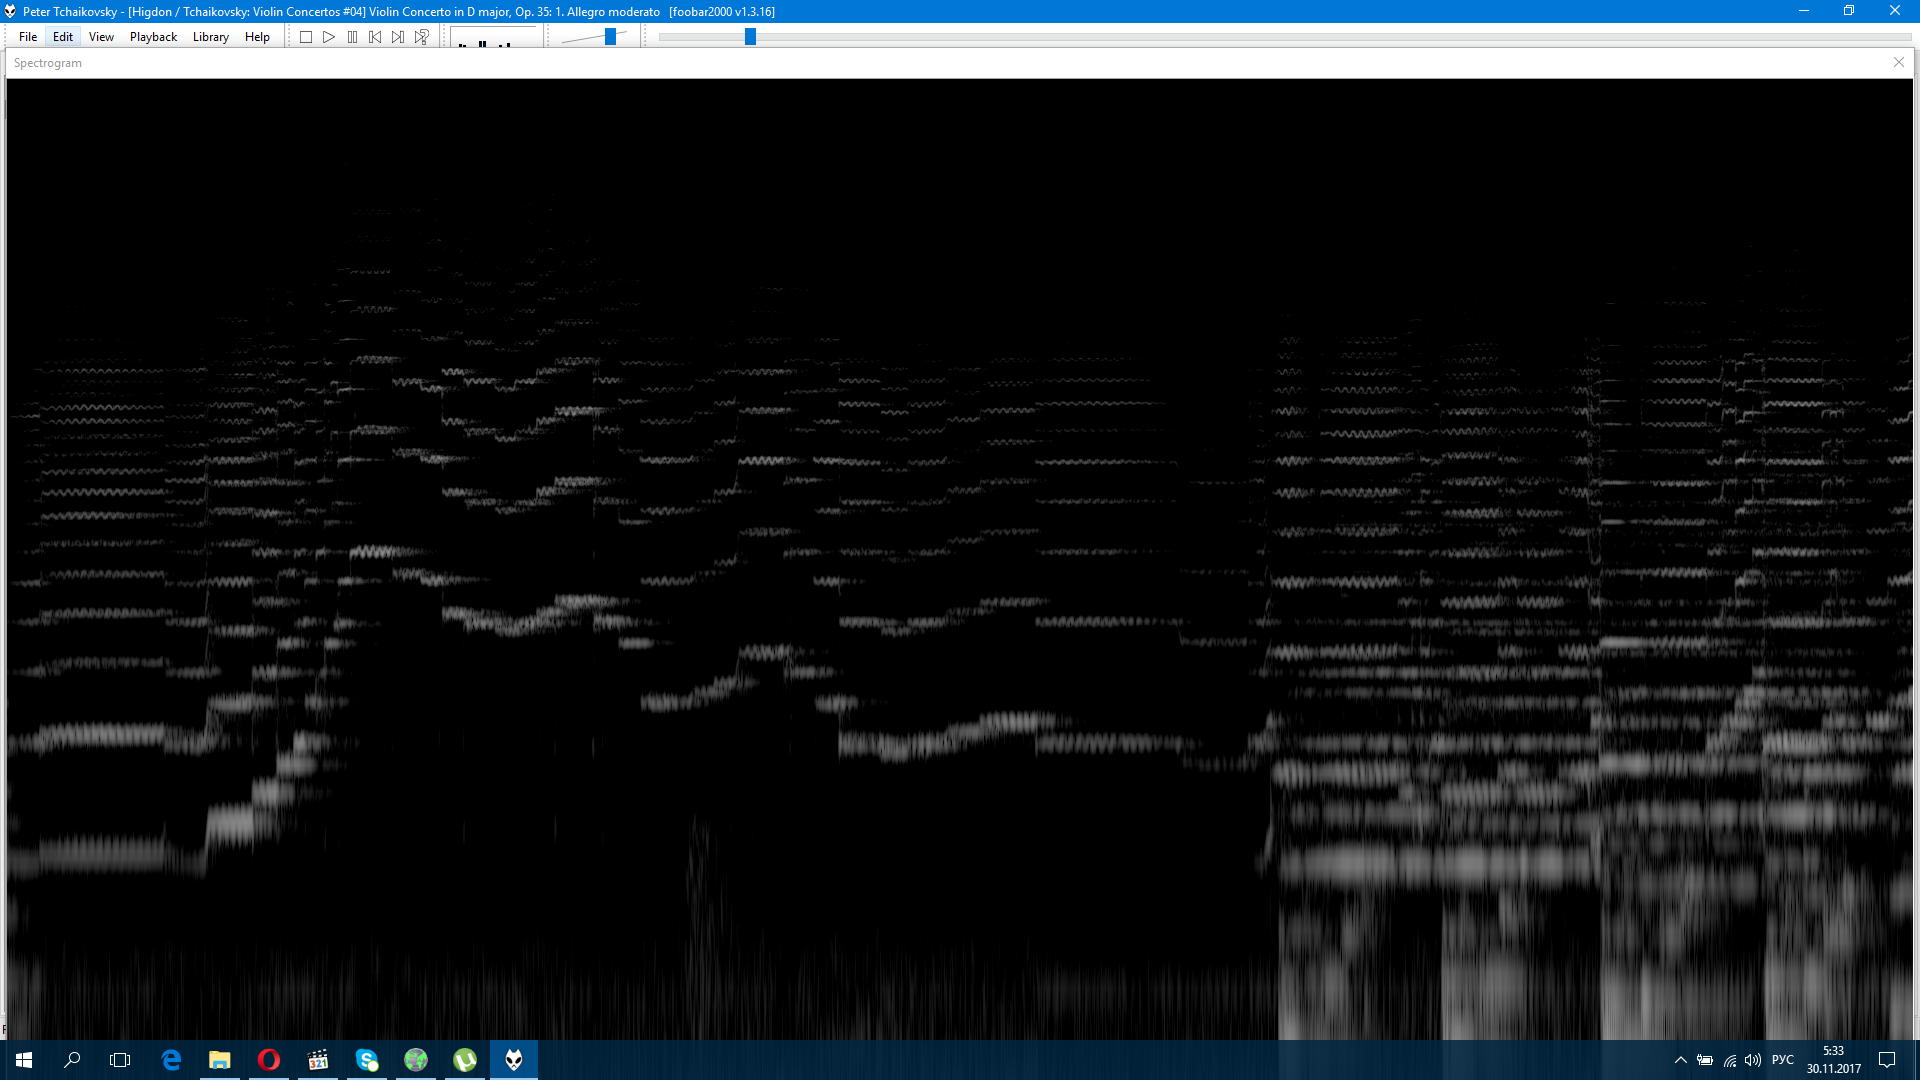Play a random track
1920x1080 pixels.
422,37
